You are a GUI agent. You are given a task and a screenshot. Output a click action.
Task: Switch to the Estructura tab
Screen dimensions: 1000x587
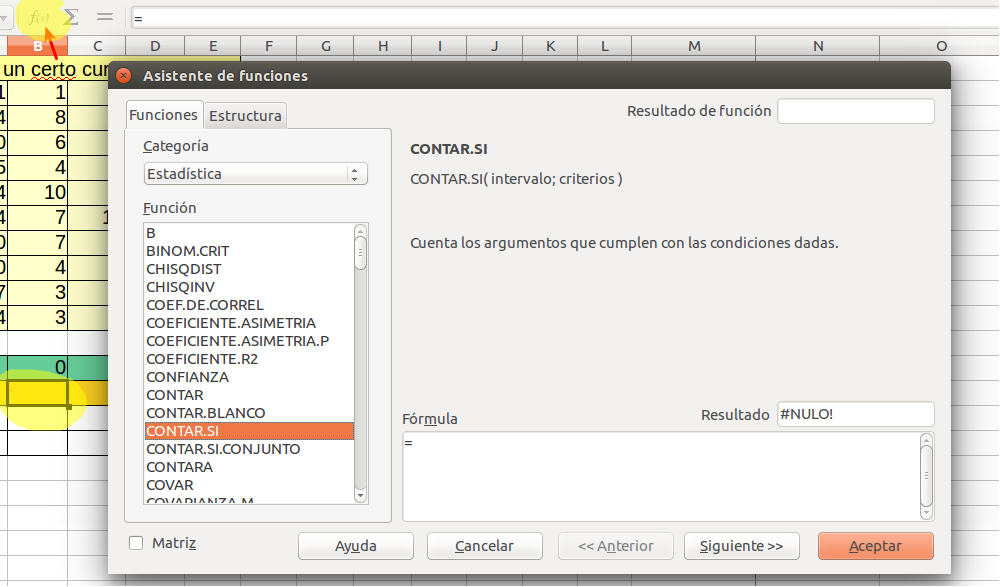pos(245,116)
